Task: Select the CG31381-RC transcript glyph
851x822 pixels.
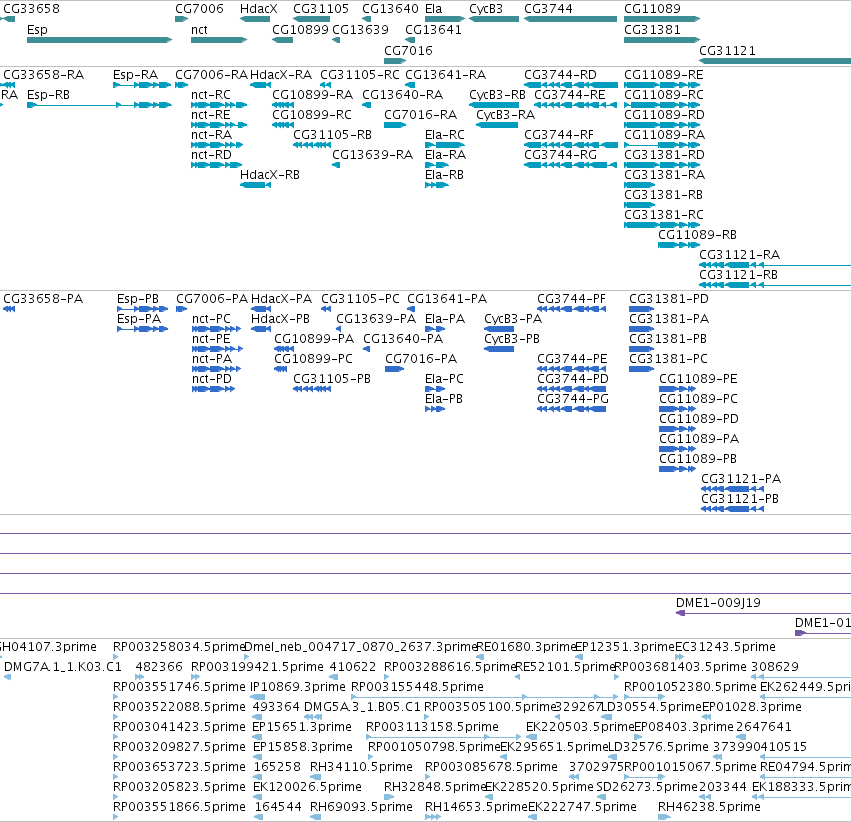Action: point(662,225)
